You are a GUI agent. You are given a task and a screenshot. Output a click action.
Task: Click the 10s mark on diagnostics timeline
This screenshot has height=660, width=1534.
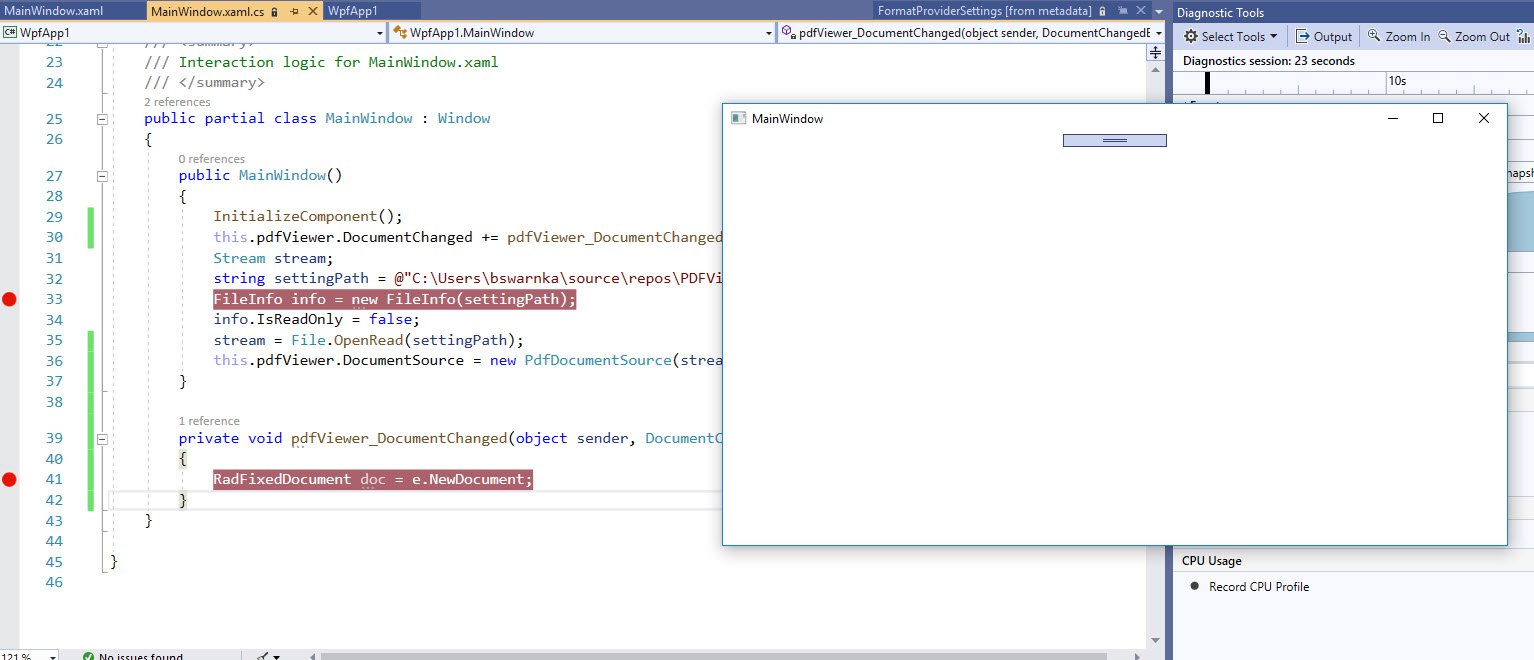(x=1397, y=80)
